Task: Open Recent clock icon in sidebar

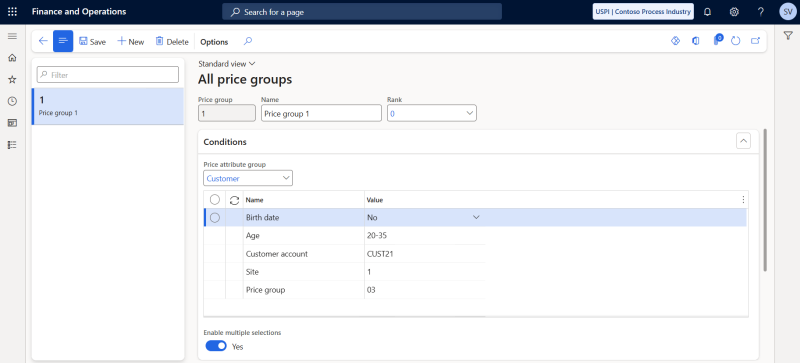Action: (x=12, y=101)
